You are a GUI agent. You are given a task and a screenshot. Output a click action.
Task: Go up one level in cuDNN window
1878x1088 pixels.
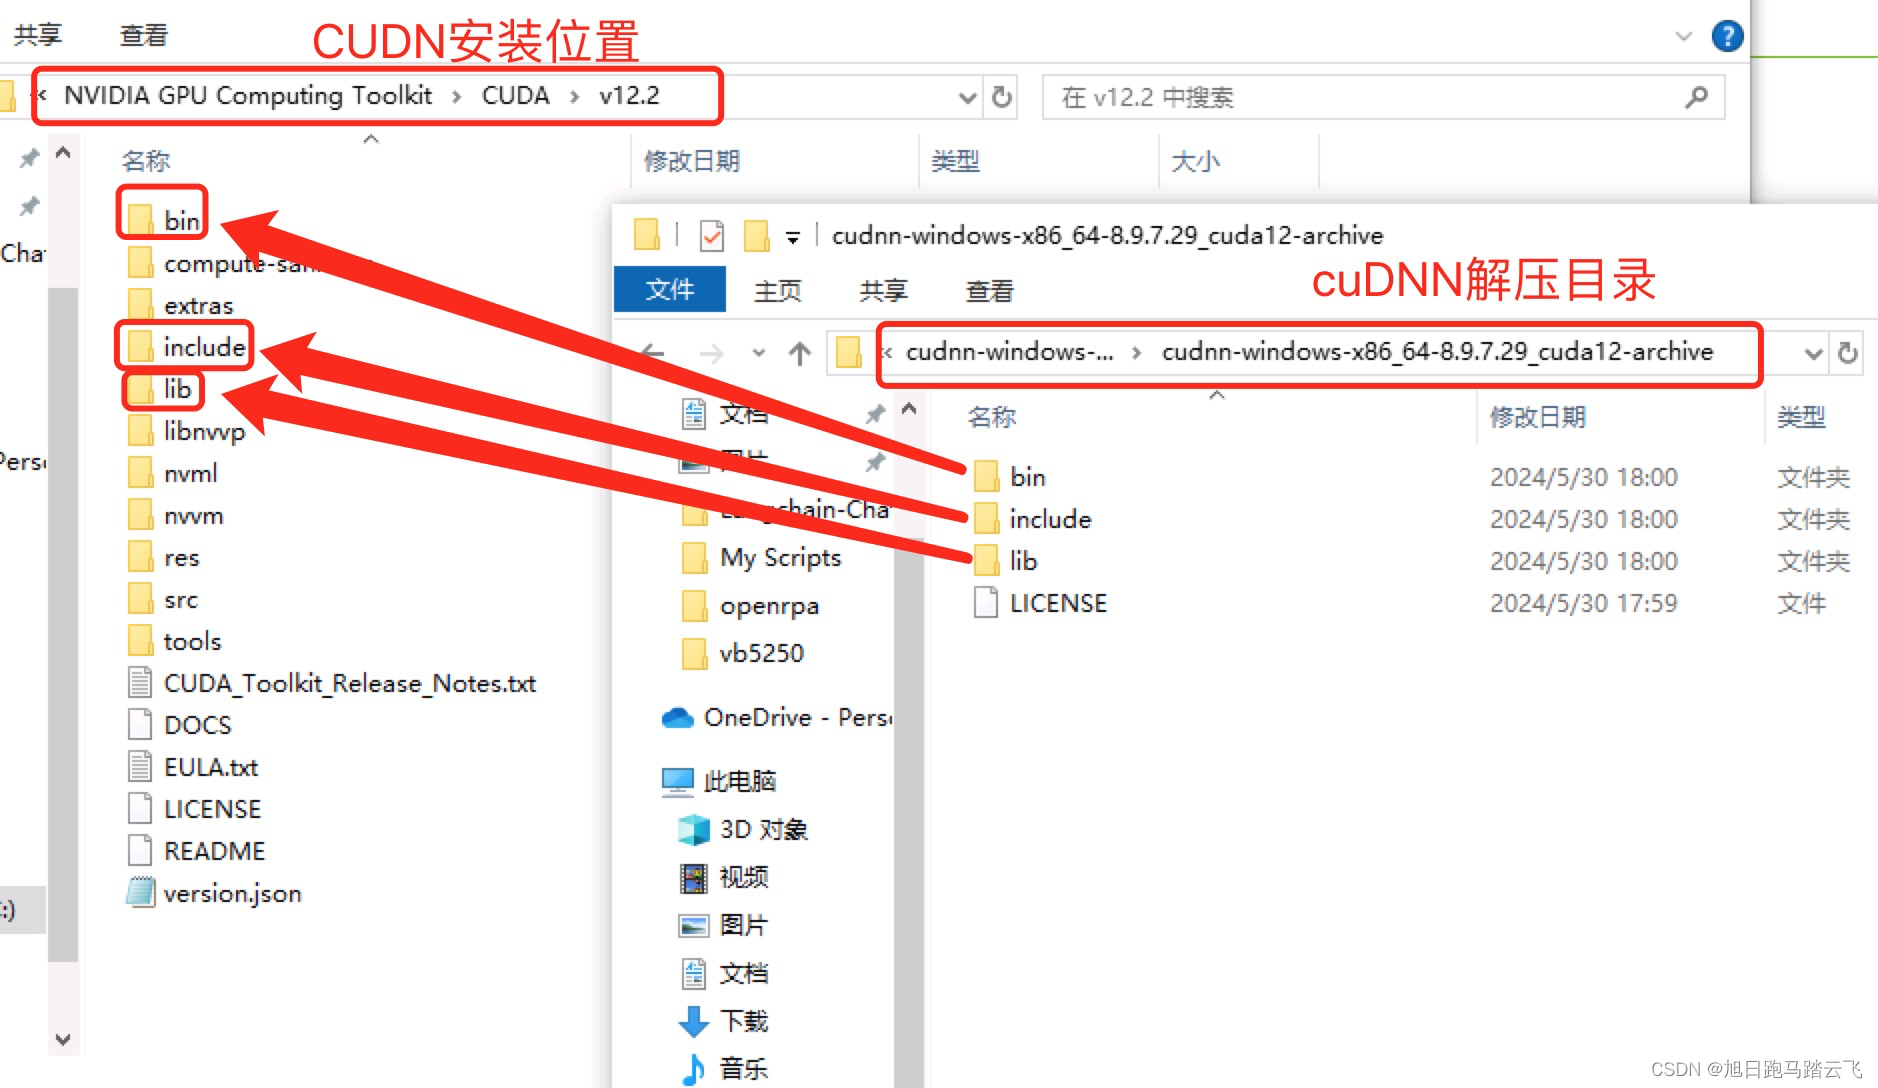pyautogui.click(x=799, y=353)
